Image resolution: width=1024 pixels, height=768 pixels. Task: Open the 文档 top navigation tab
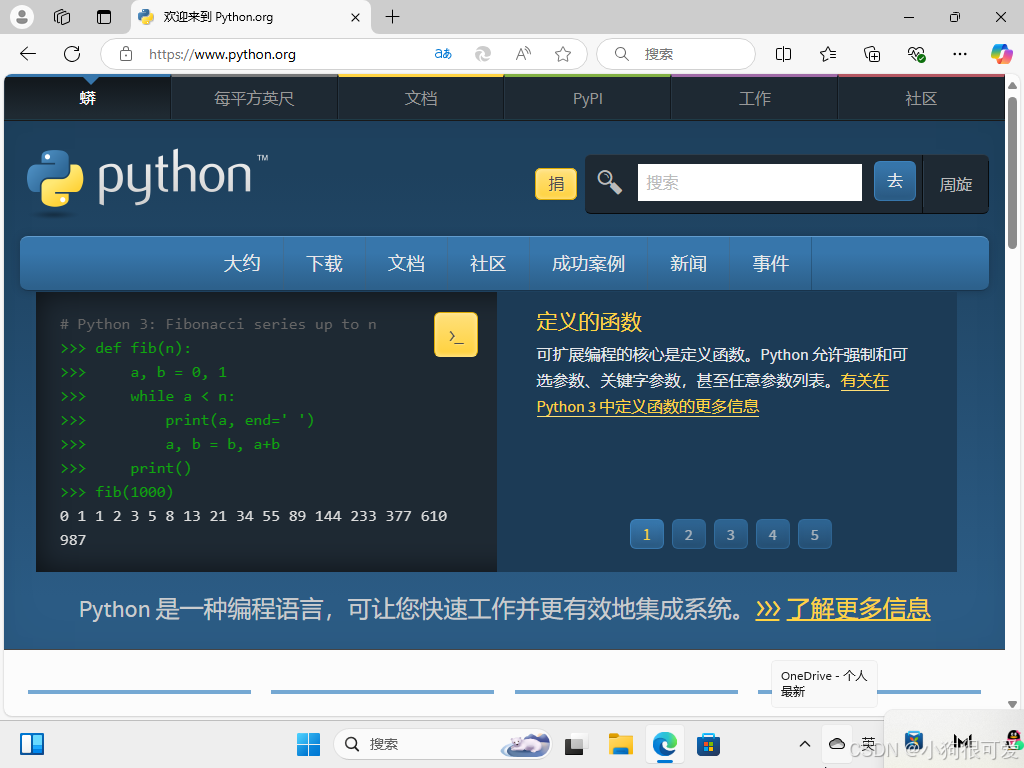coord(421,99)
